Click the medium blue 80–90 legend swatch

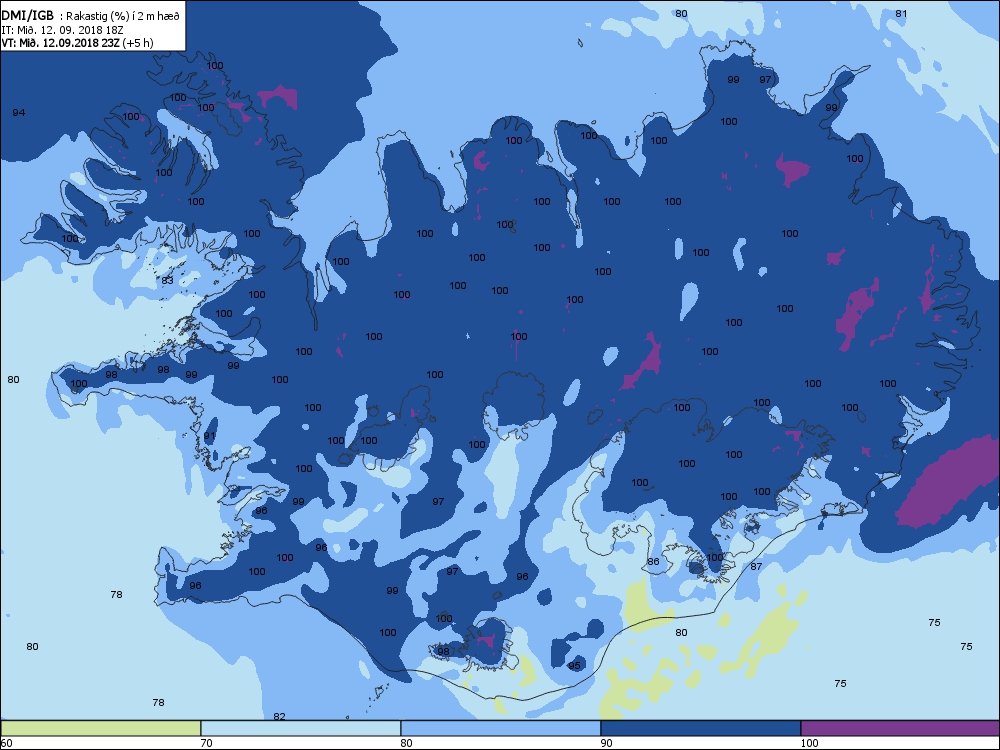pyautogui.click(x=501, y=728)
